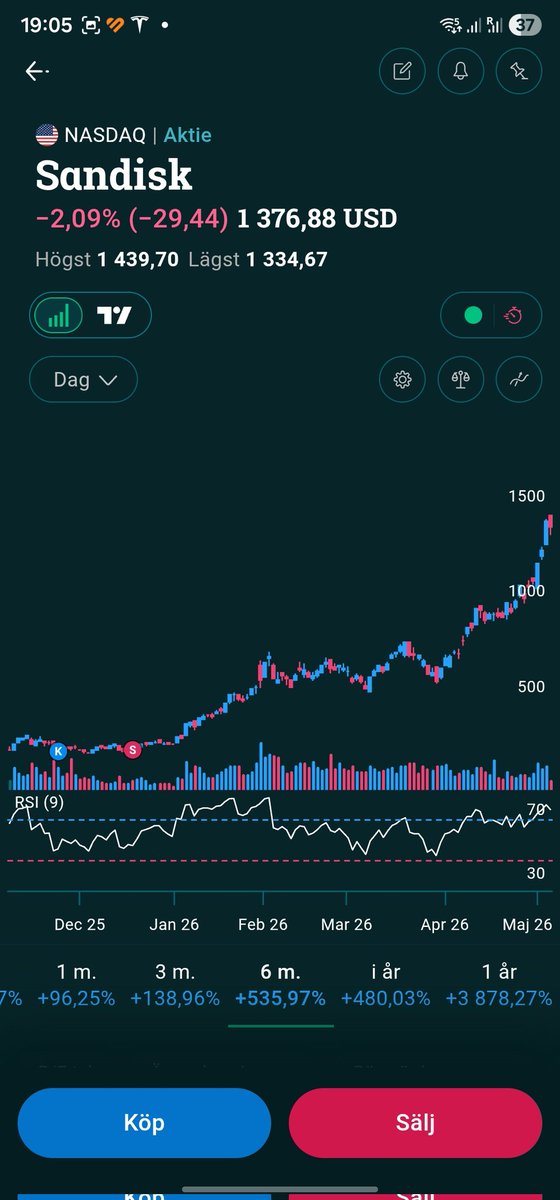Tap the Wi-Fi icon in status bar
Viewport: 560px width, 1200px height.
452,25
